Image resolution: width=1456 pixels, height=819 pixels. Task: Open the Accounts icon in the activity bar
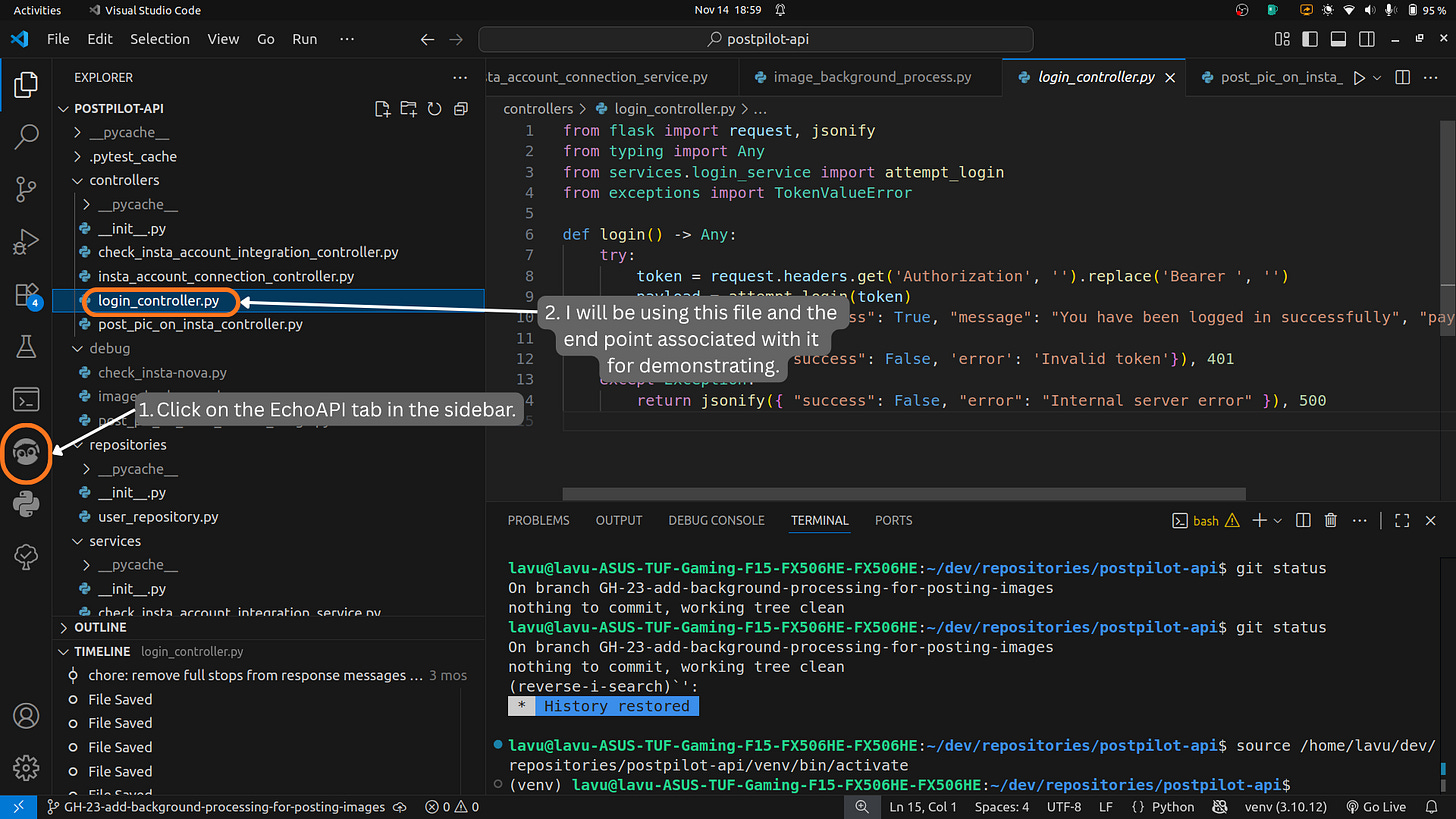(x=27, y=716)
